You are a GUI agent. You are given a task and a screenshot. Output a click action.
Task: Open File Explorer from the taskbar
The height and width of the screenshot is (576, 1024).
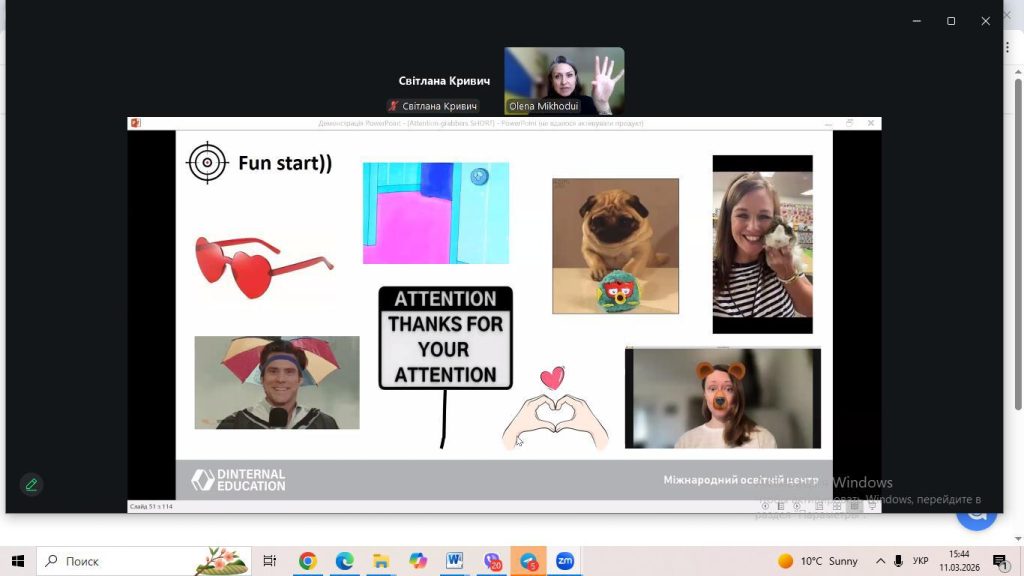381,561
